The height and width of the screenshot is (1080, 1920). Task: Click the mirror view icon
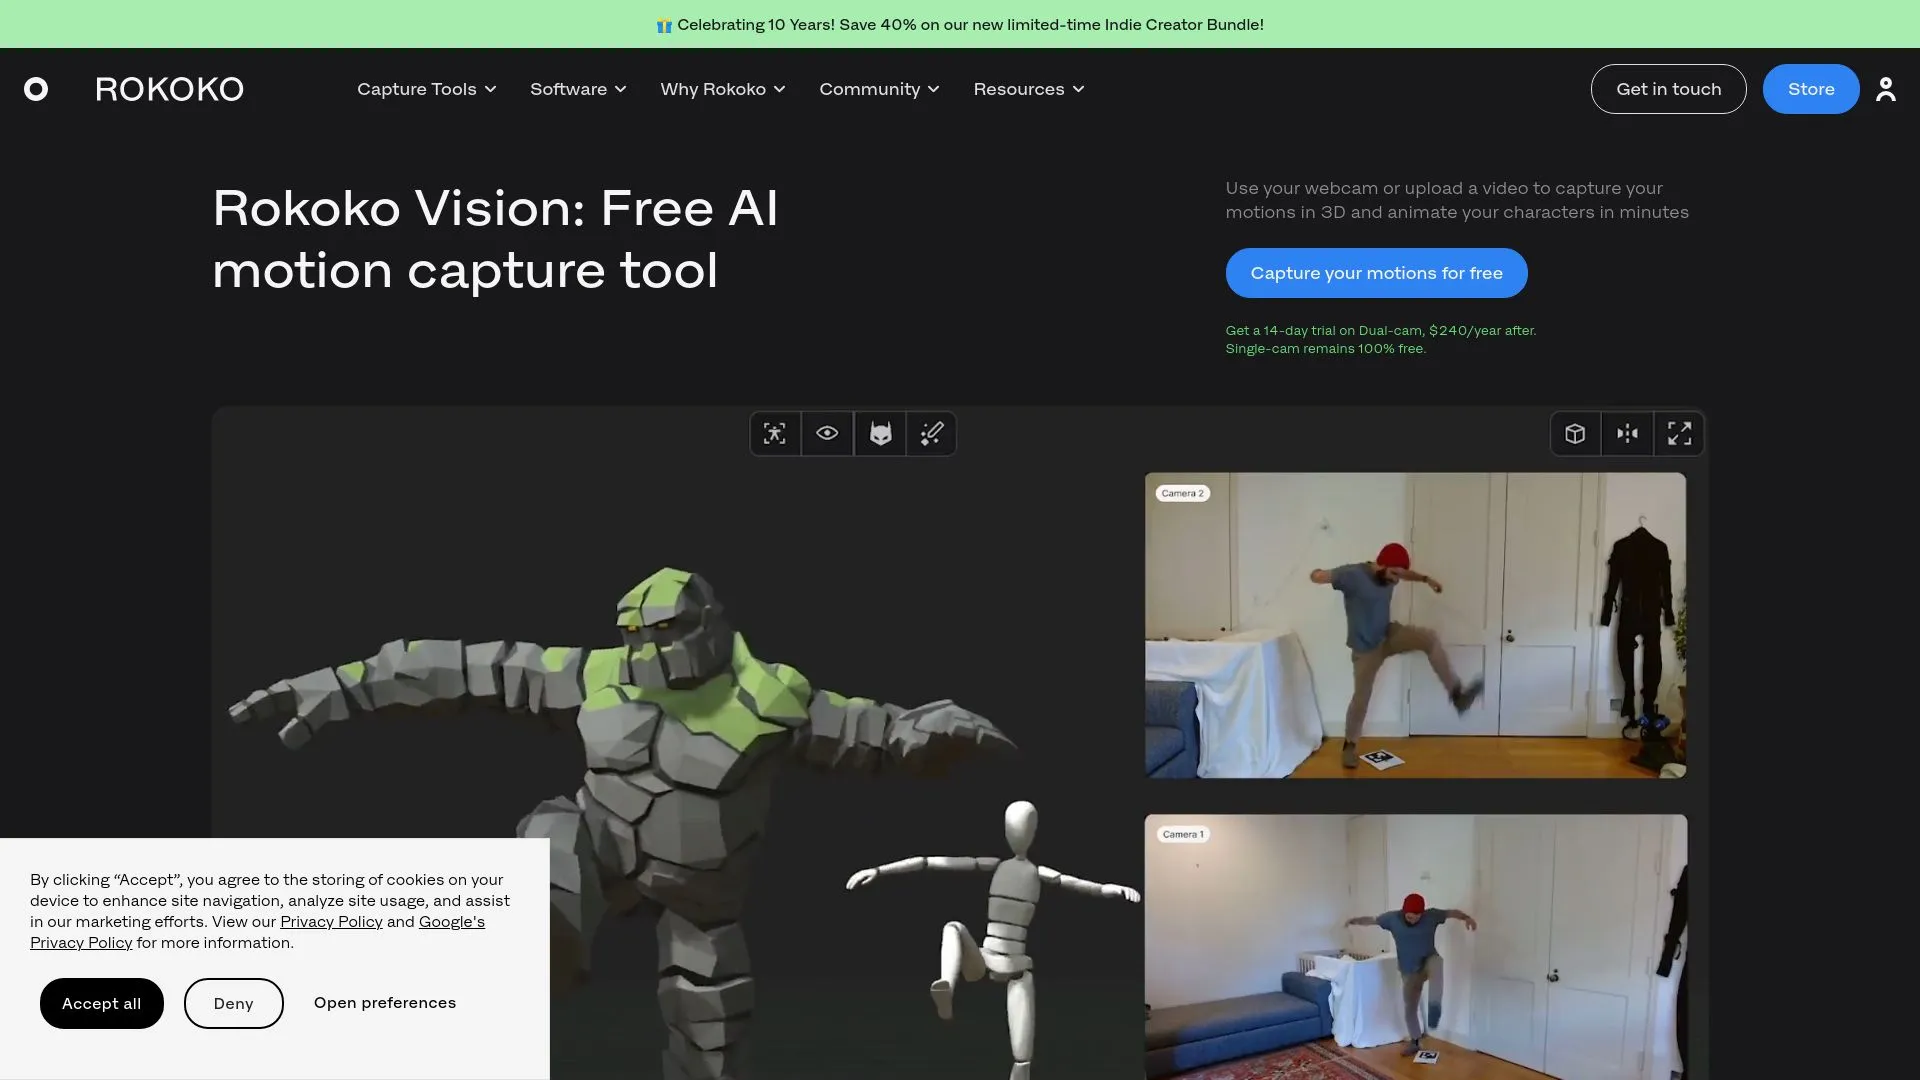click(x=1627, y=433)
